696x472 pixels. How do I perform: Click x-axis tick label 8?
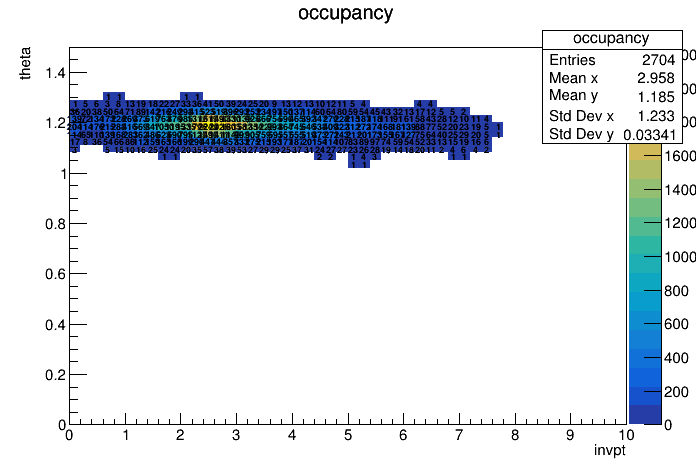pos(515,435)
